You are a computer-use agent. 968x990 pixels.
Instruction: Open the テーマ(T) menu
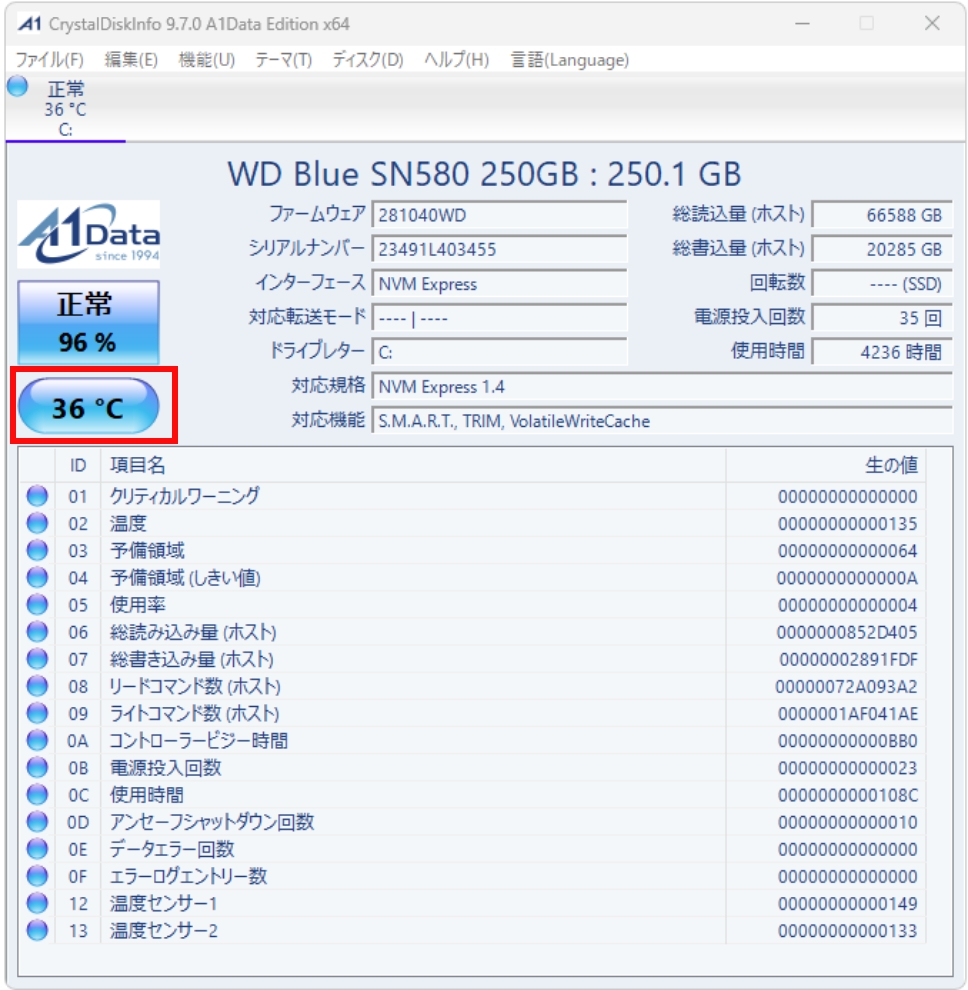[284, 60]
